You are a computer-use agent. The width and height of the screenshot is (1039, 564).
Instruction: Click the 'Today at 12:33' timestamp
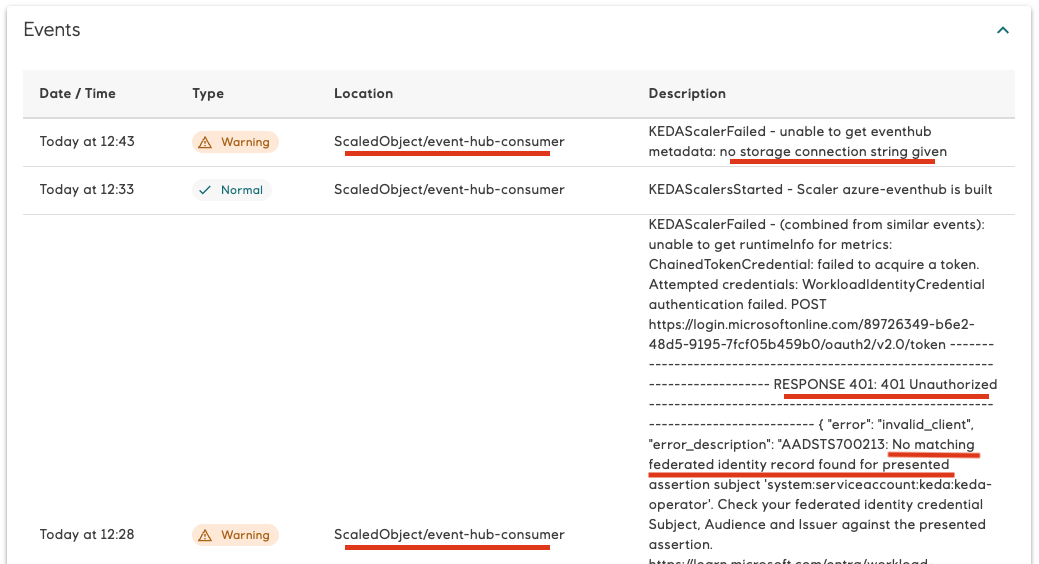click(x=87, y=190)
